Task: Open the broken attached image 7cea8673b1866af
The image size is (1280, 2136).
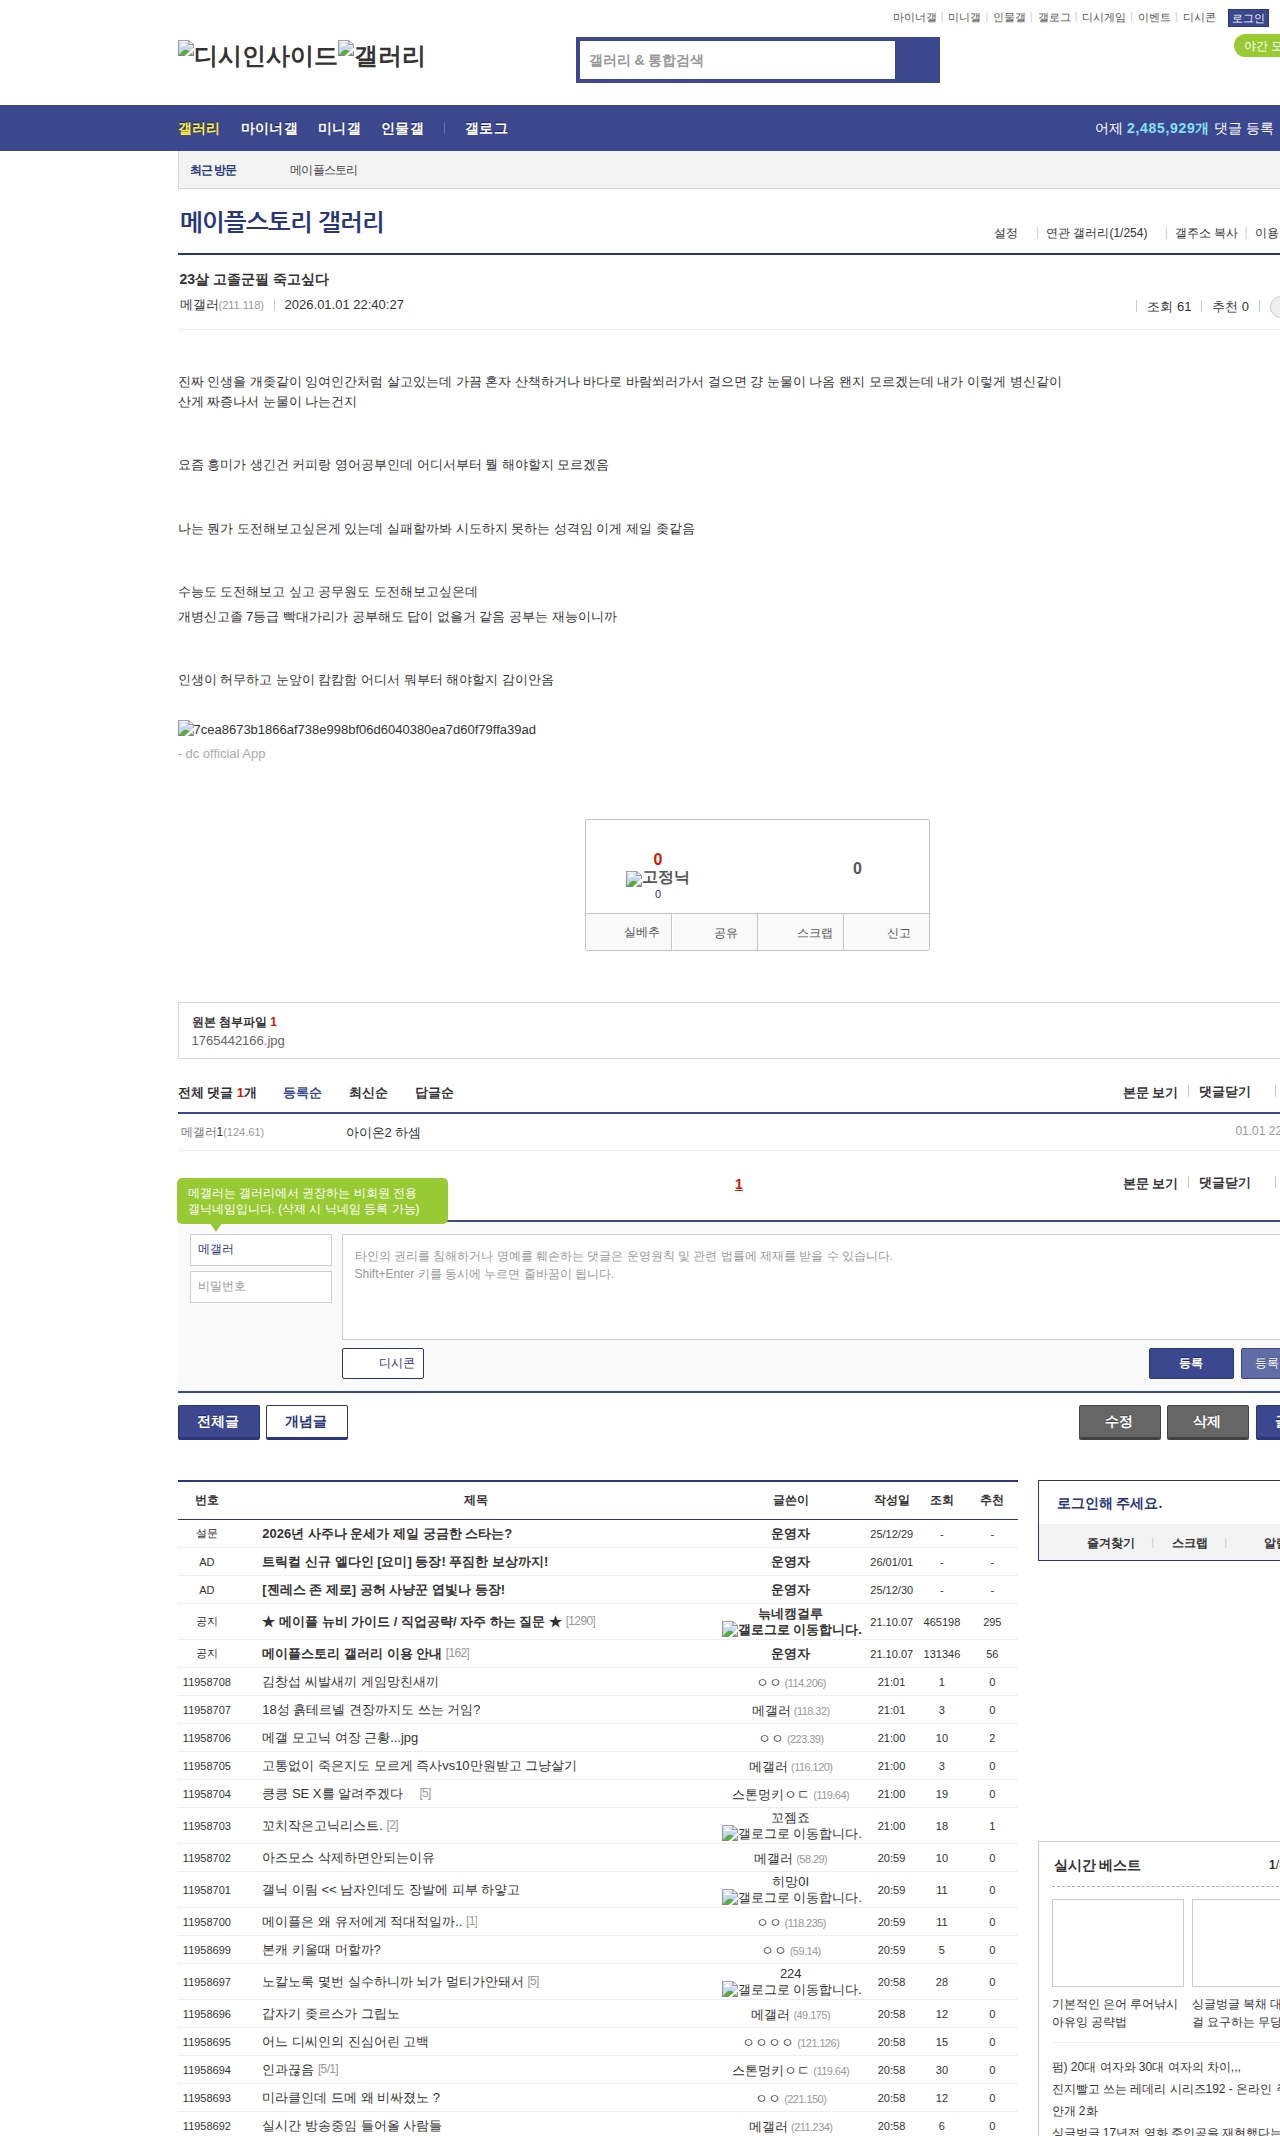Action: coord(357,729)
